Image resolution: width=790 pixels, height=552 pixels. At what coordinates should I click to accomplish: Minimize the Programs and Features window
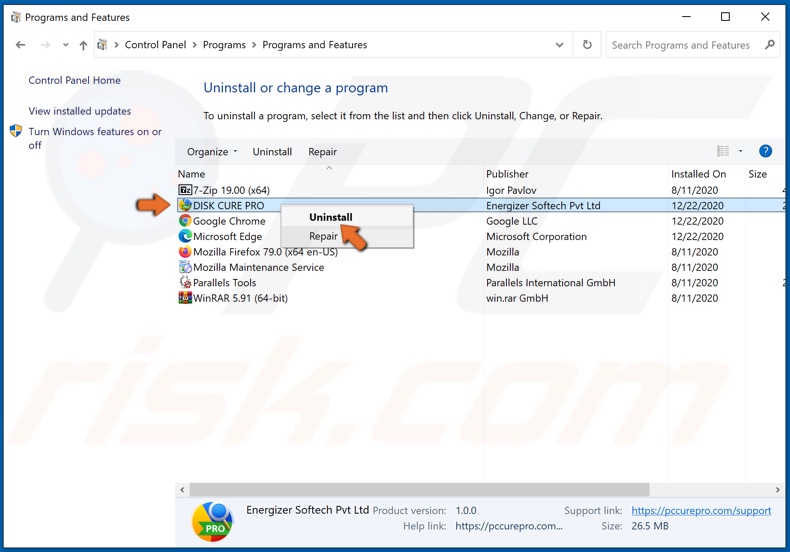(686, 17)
